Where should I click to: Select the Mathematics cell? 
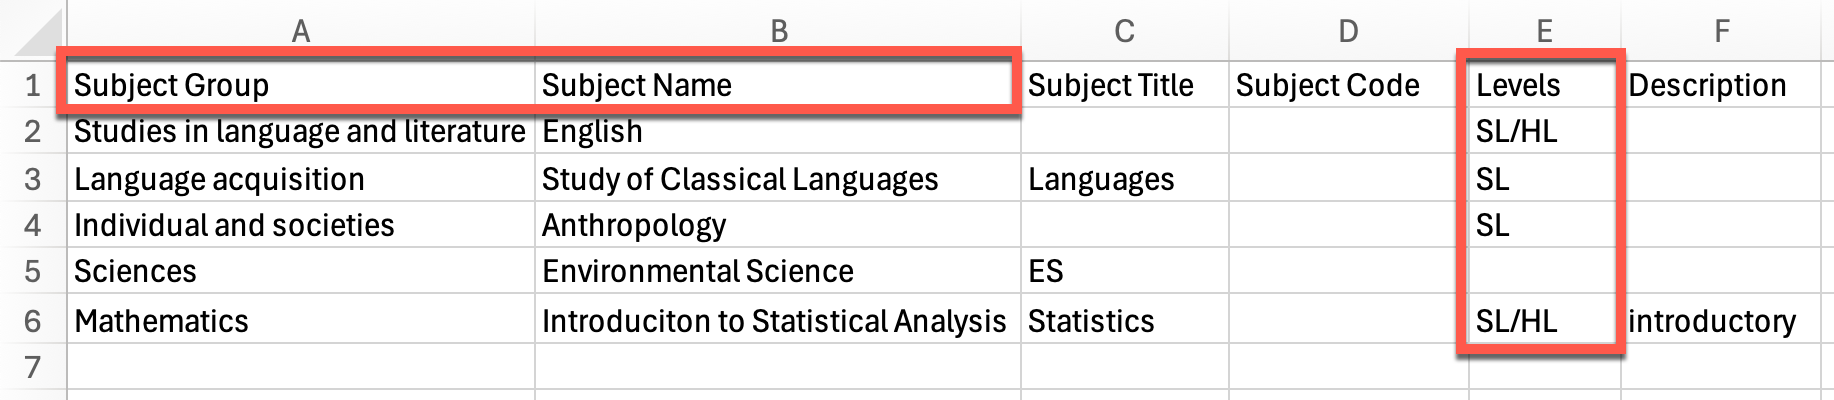coord(301,320)
